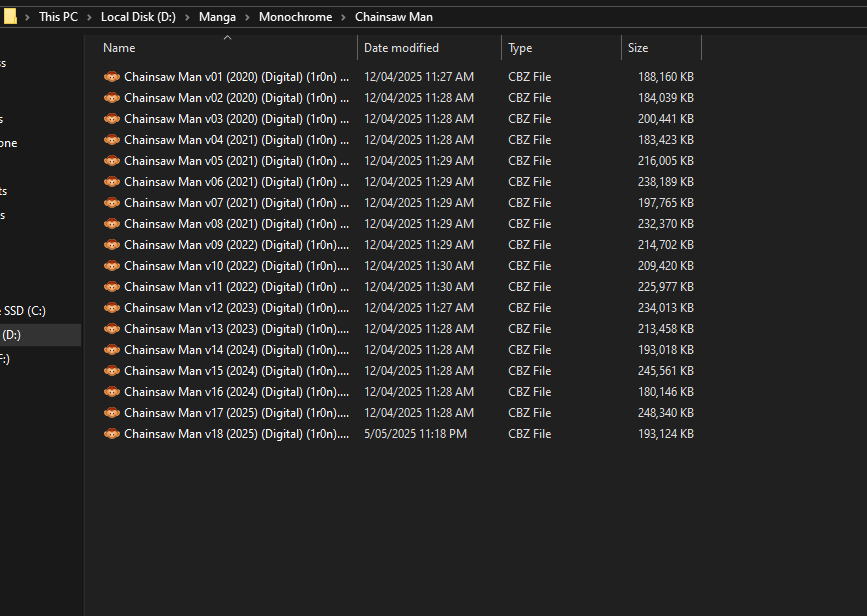This screenshot has height=616, width=867.
Task: Select file name Chainsaw Man v05 (2021)
Action: 237,161
